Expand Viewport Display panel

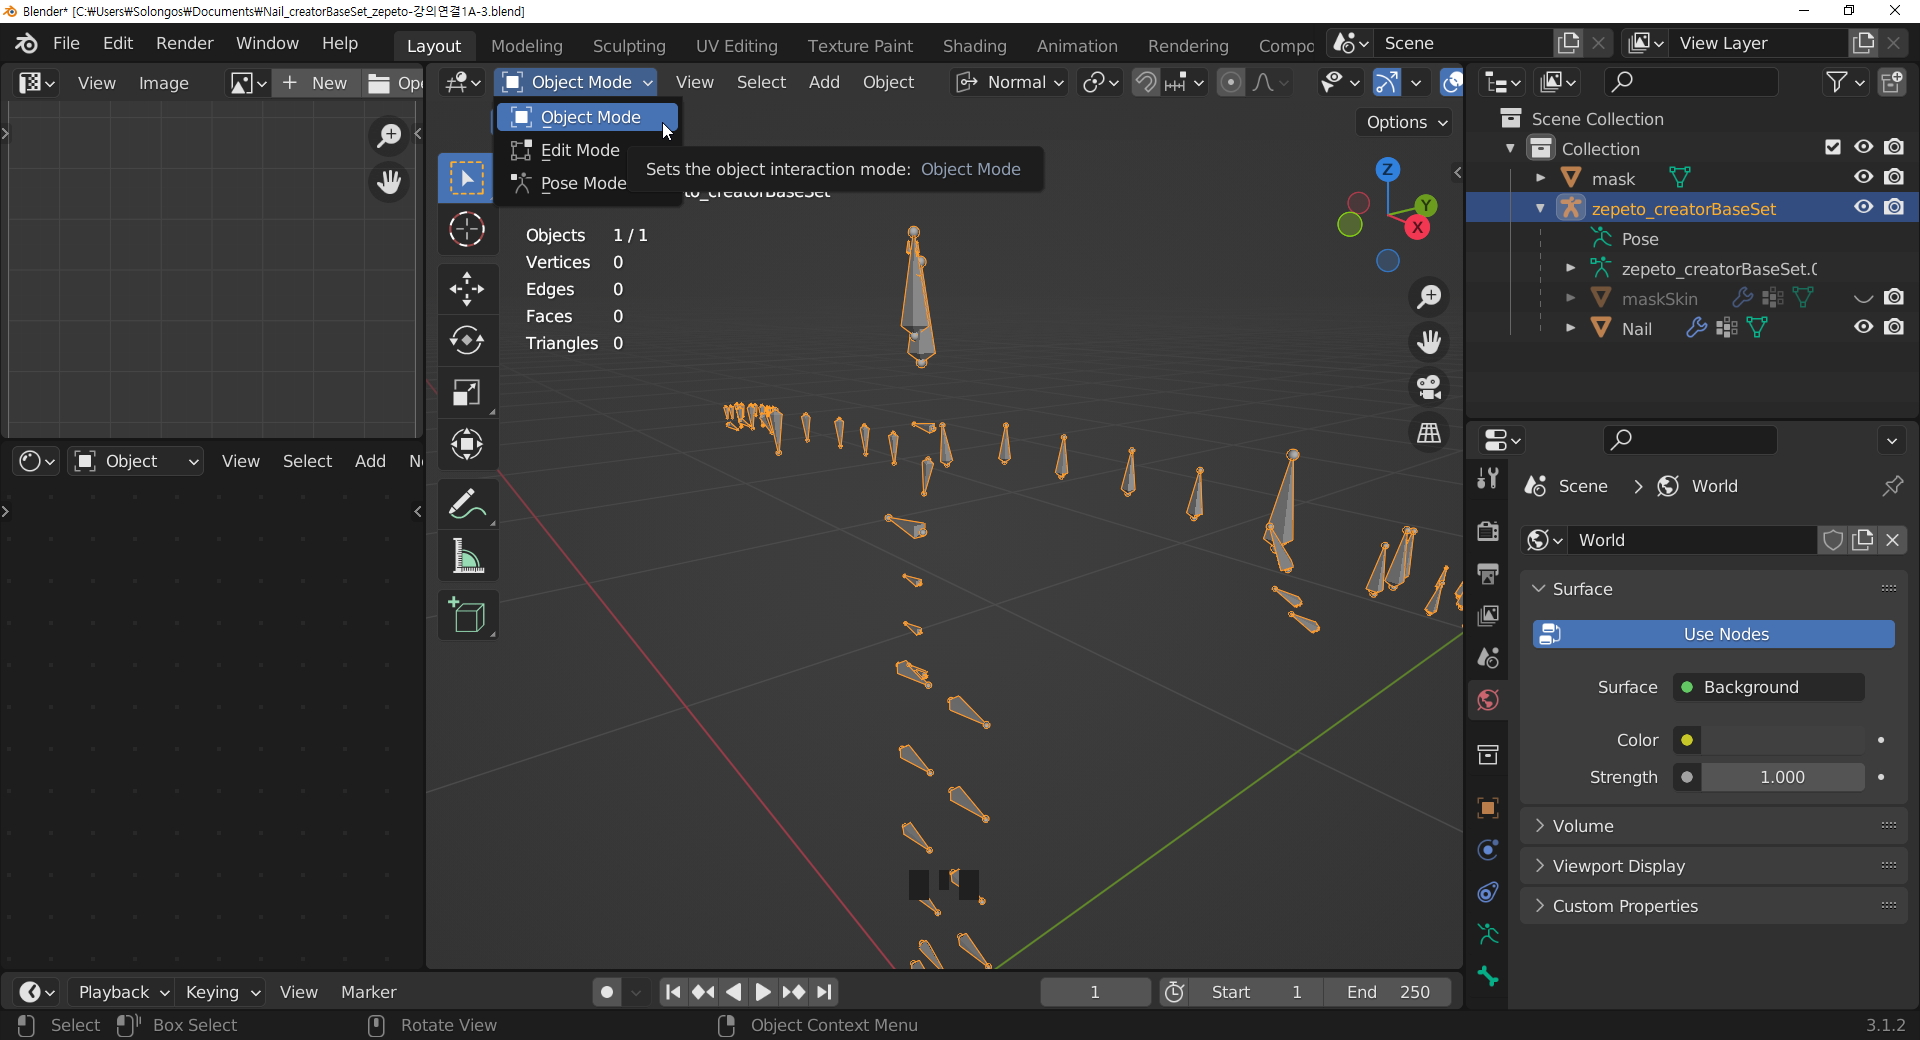(x=1713, y=866)
